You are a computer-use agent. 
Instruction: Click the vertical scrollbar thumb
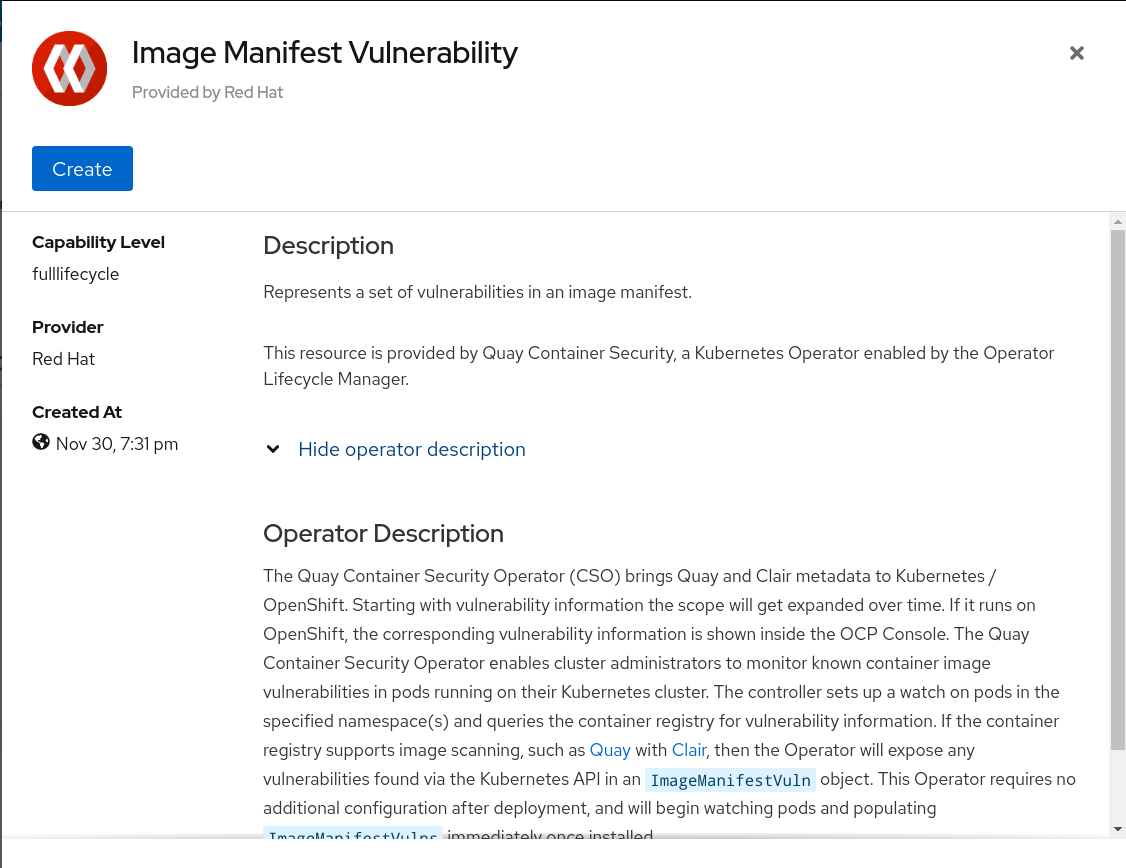pyautogui.click(x=1118, y=490)
